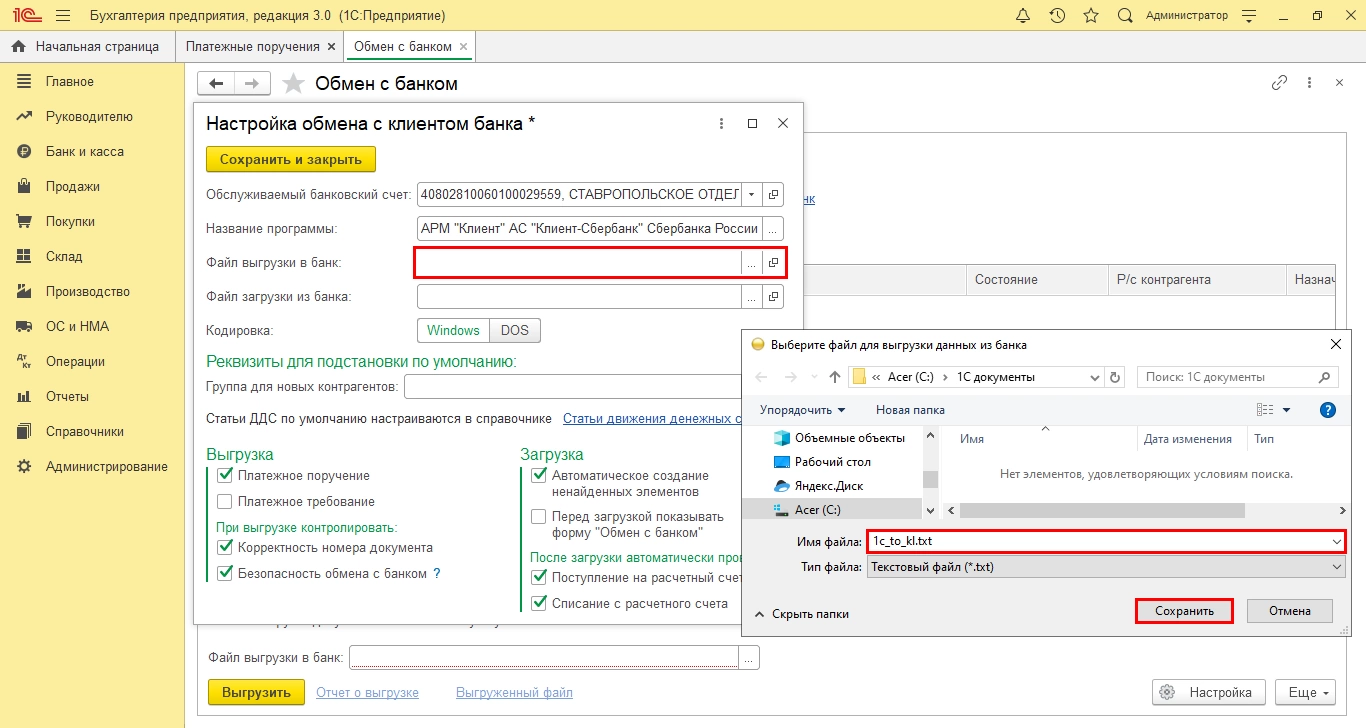1366x728 pixels.
Task: Click the ellipsis button for Название программы
Action: pos(773,228)
